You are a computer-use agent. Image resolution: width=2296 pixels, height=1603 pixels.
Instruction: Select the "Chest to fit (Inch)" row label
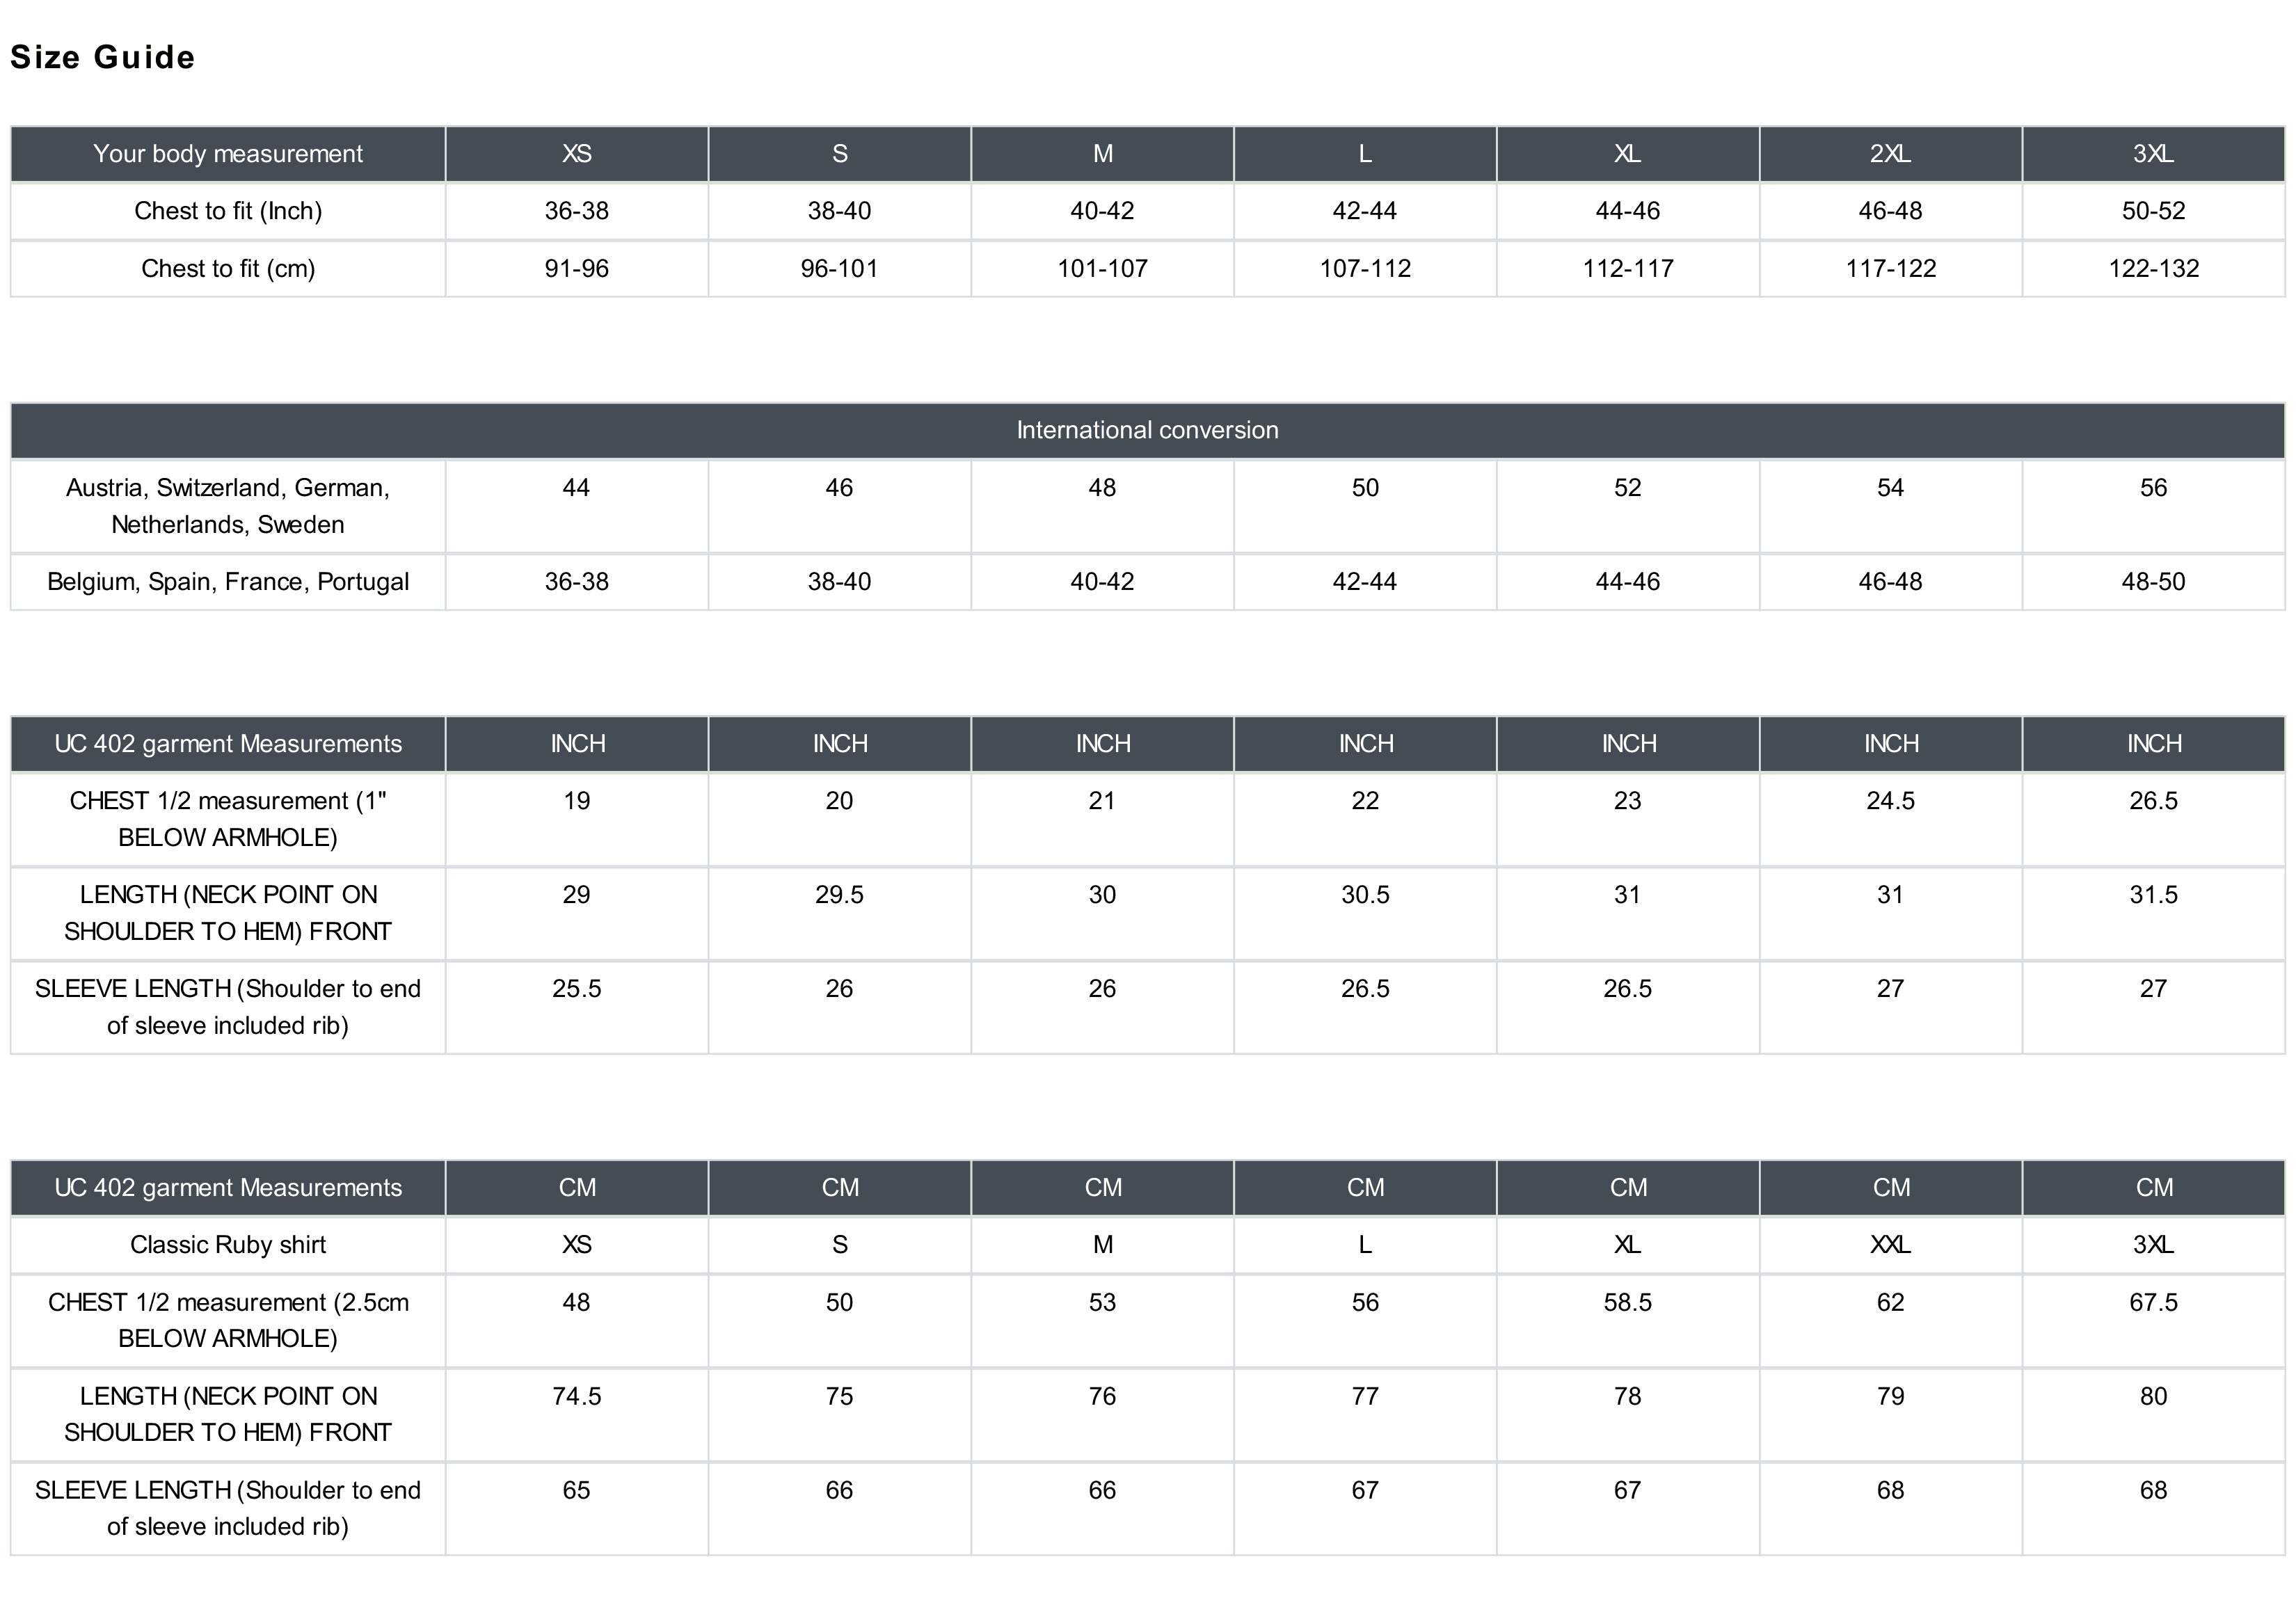228,211
